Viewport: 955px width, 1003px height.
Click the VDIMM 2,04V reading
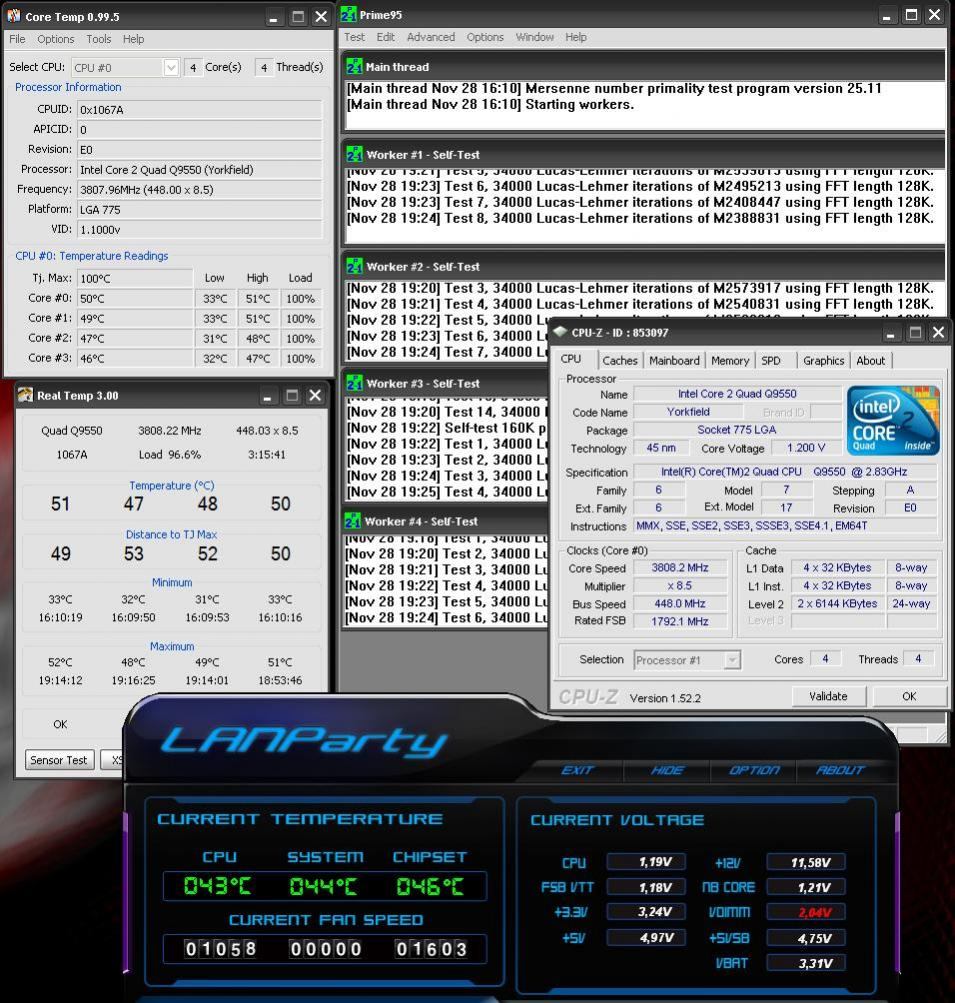(806, 912)
